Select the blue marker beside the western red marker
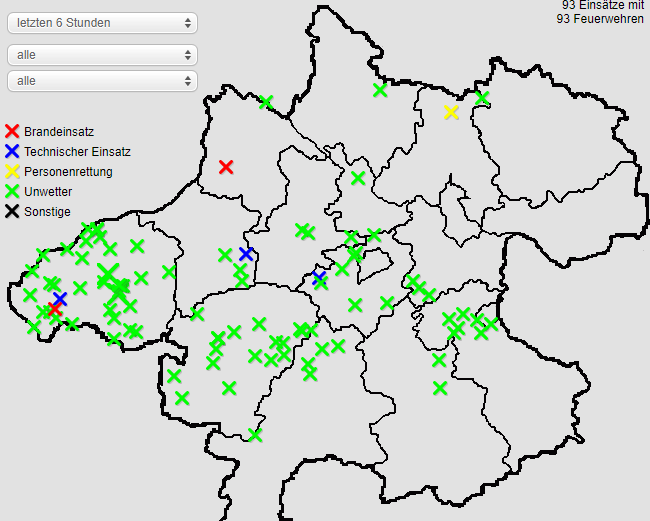650x521 pixels. point(60,299)
